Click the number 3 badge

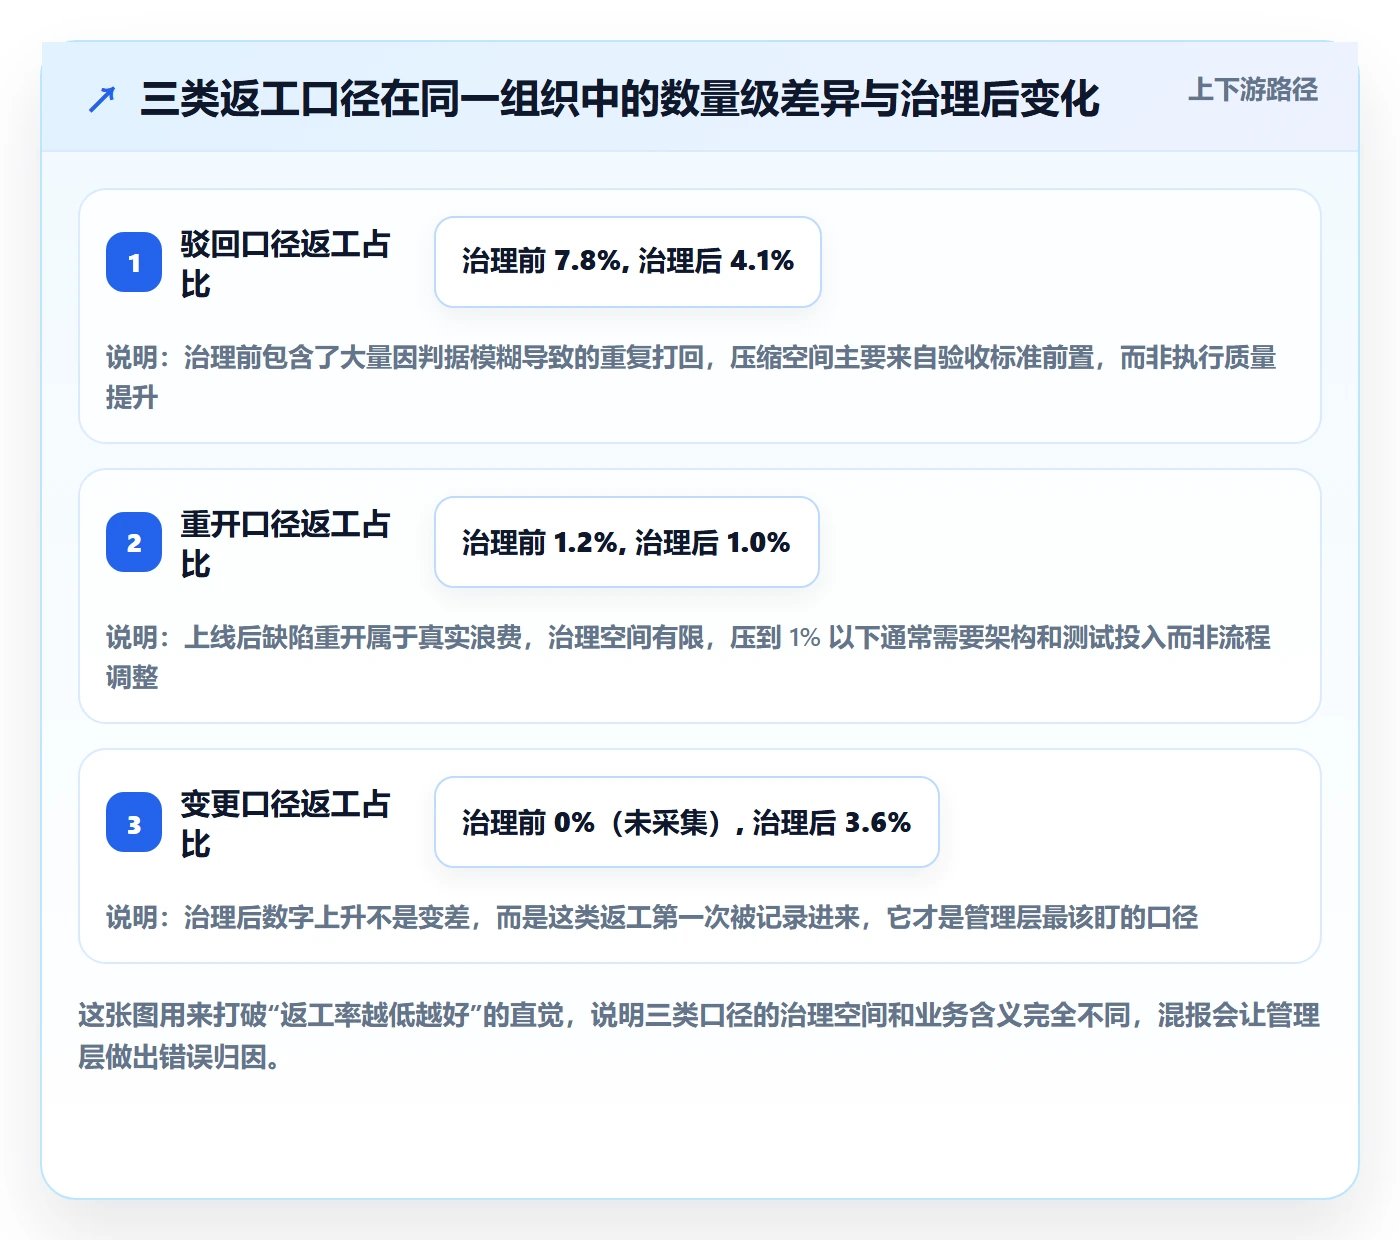[134, 822]
